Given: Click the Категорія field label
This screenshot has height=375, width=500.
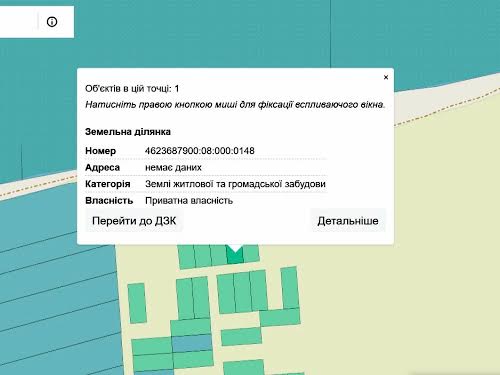Looking at the screenshot, I should 108,184.
